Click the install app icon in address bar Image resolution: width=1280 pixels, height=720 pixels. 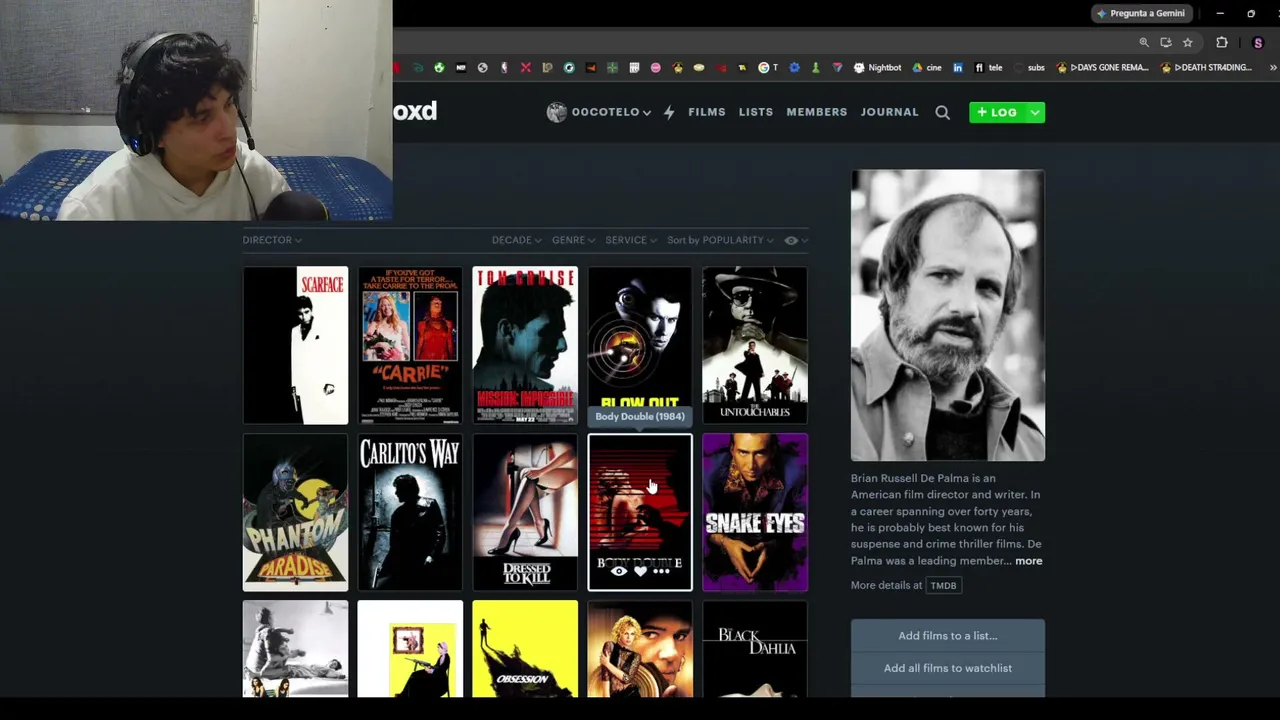pyautogui.click(x=1166, y=43)
